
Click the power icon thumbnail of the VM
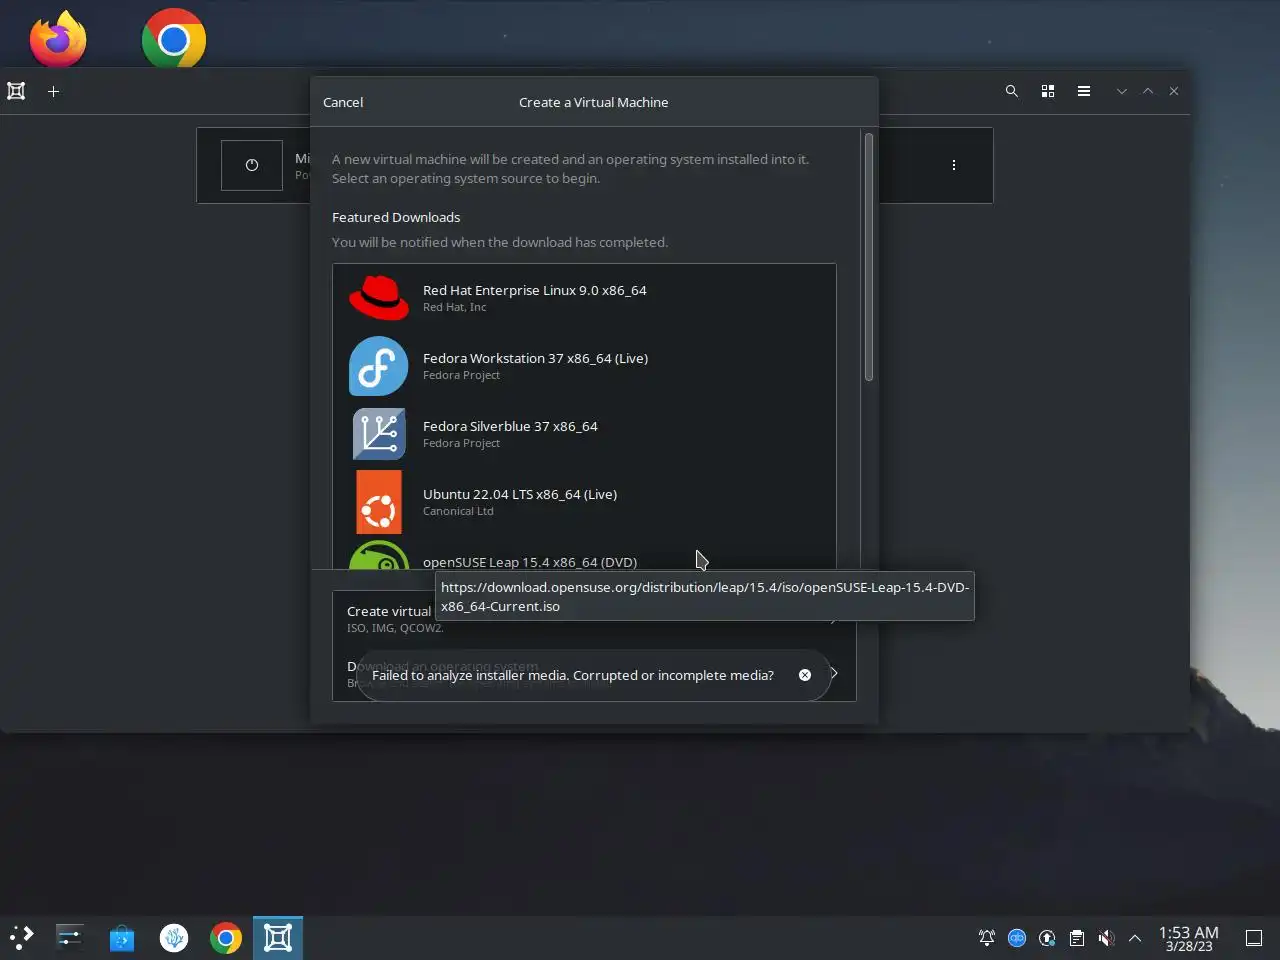click(x=252, y=165)
